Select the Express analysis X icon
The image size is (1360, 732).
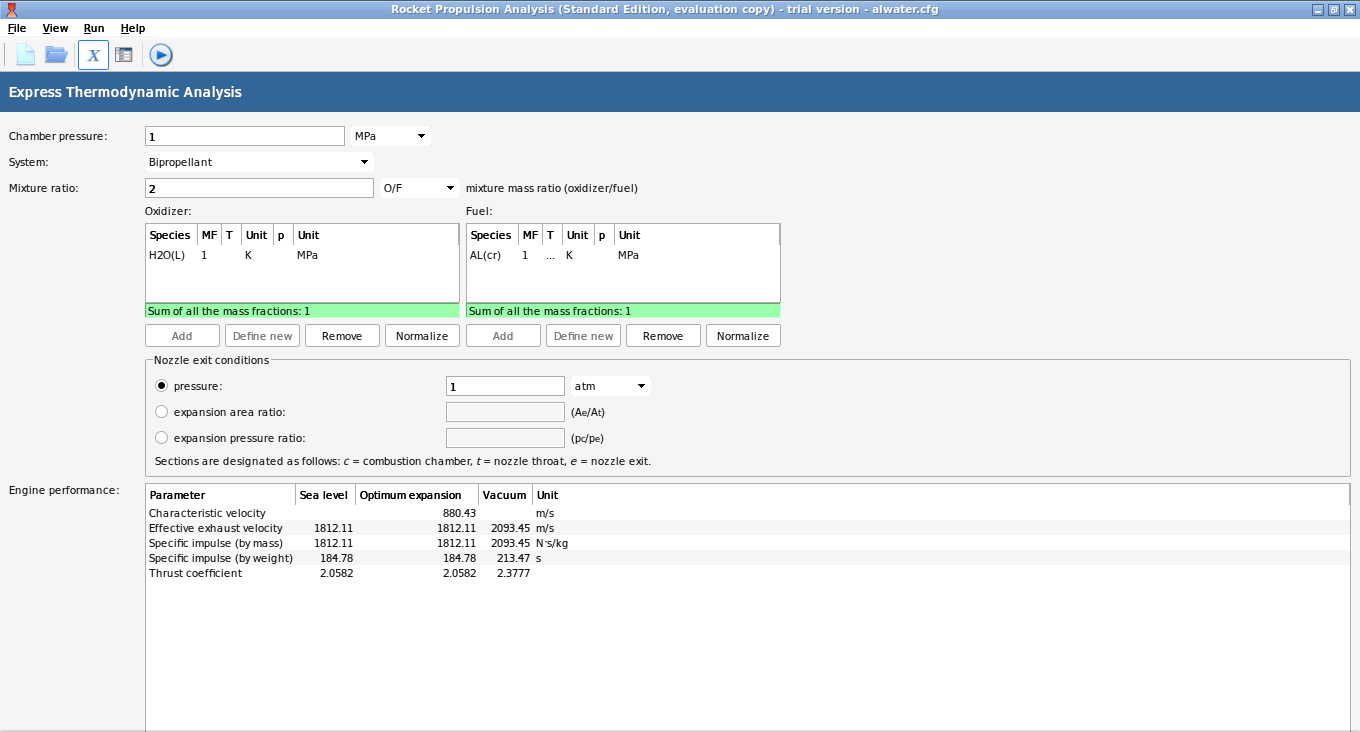point(93,55)
